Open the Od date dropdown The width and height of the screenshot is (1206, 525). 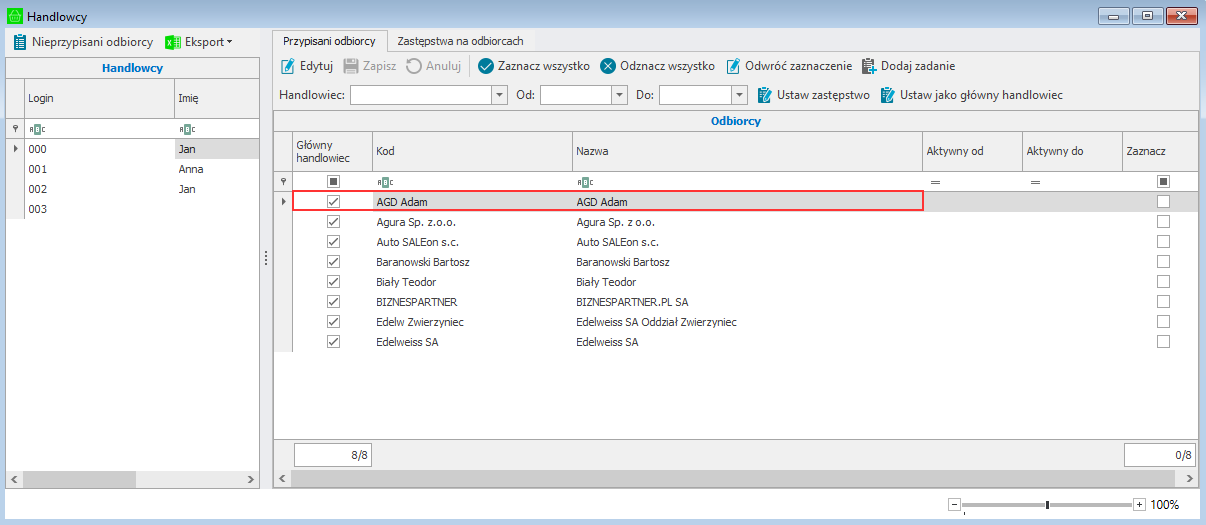tap(619, 95)
